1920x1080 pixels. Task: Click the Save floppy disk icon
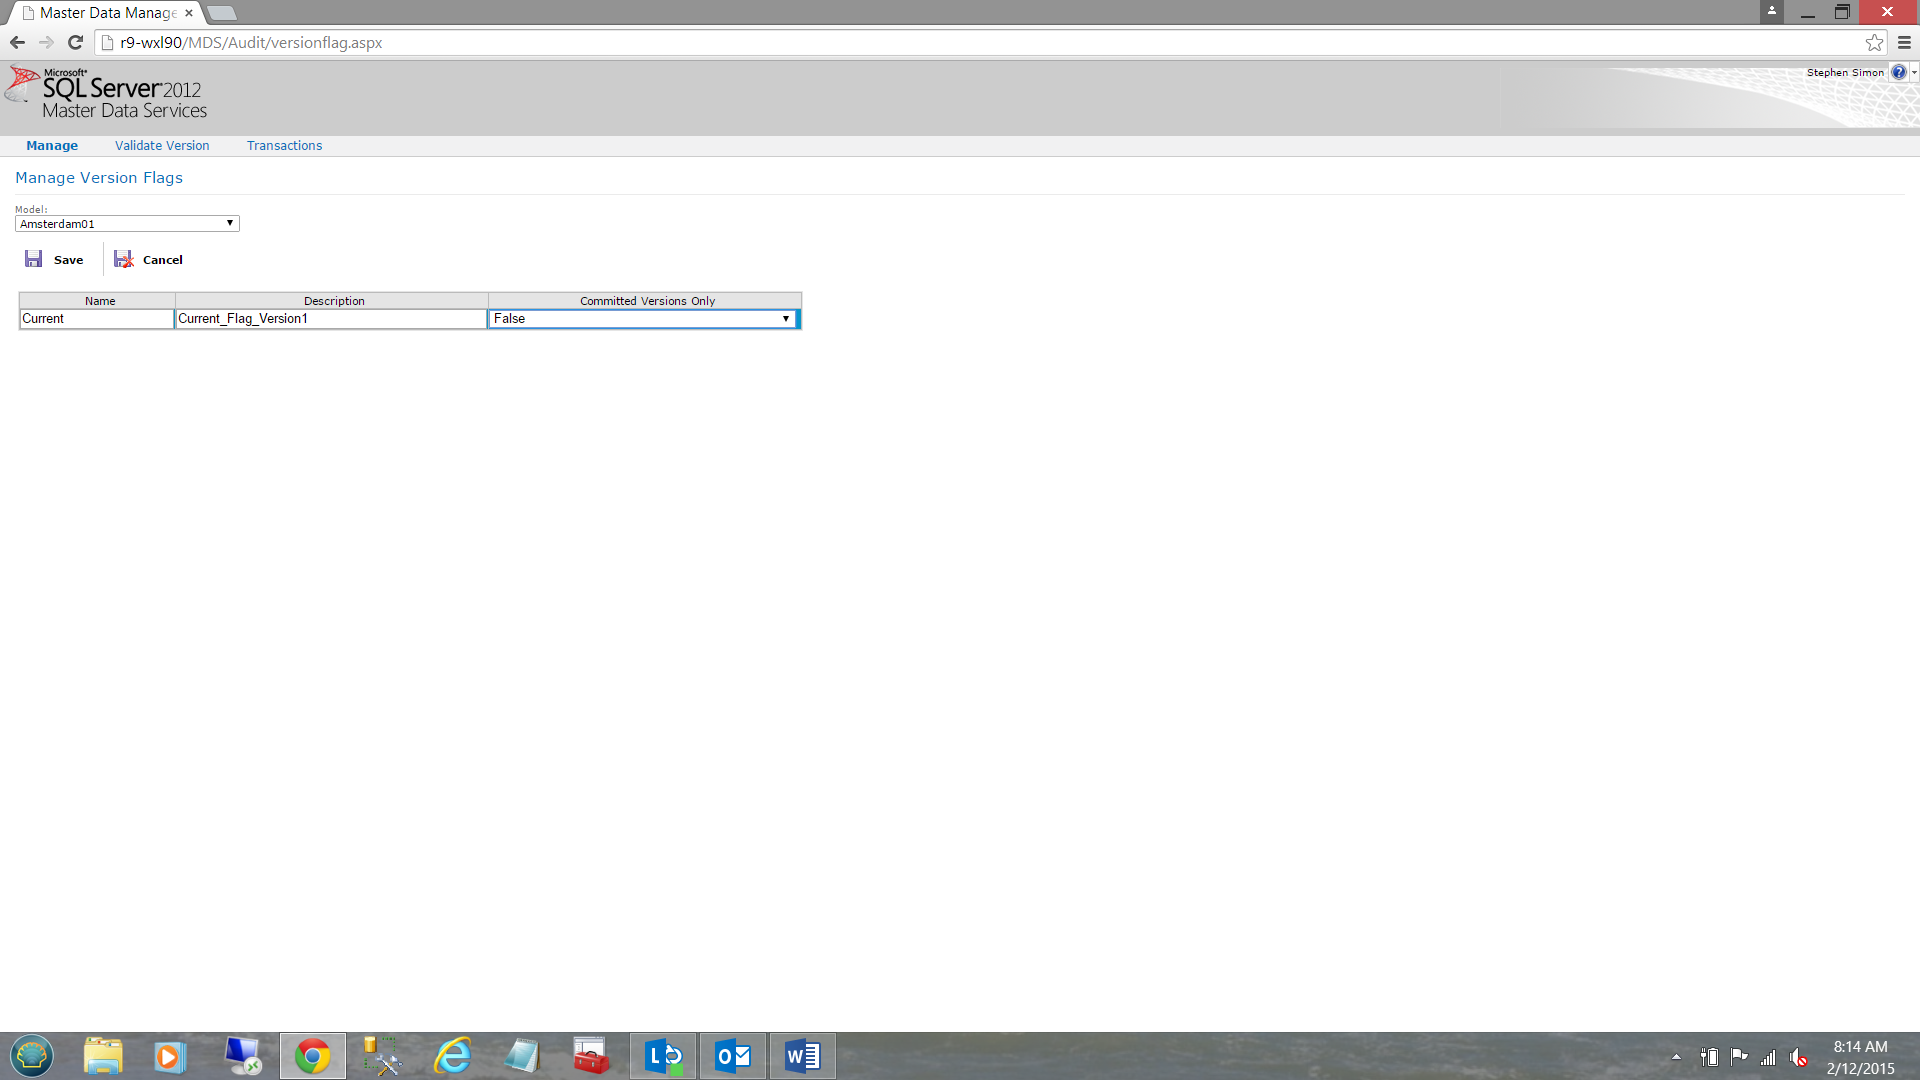34,259
